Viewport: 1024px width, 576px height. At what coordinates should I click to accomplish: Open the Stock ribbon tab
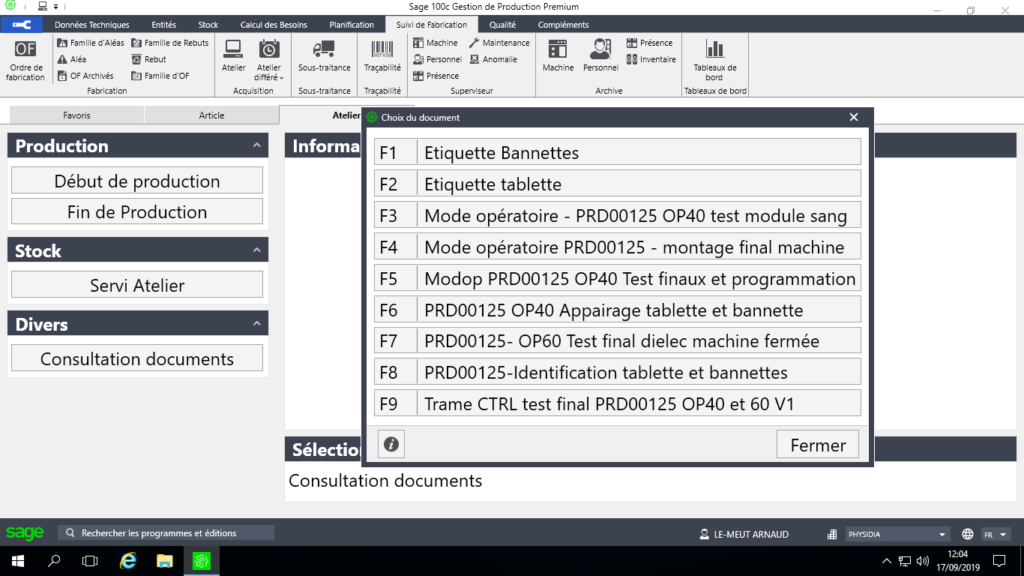208,25
